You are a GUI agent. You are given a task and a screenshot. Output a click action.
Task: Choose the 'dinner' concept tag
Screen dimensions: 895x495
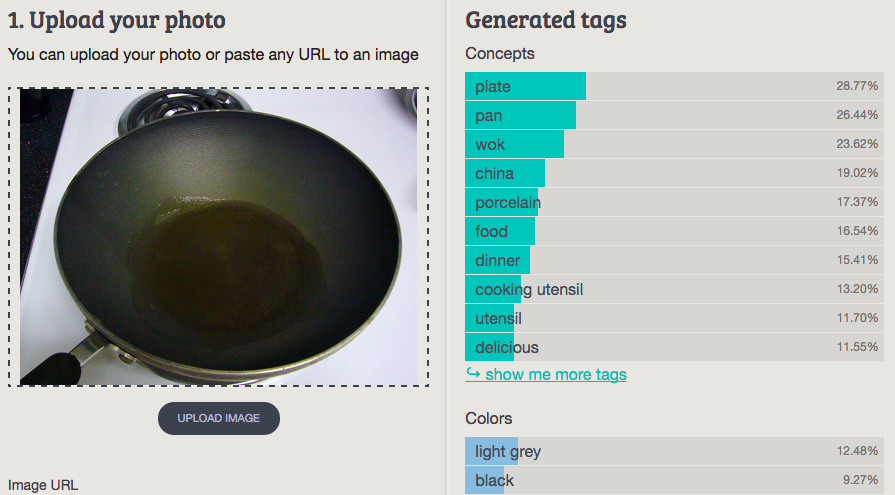click(x=674, y=260)
